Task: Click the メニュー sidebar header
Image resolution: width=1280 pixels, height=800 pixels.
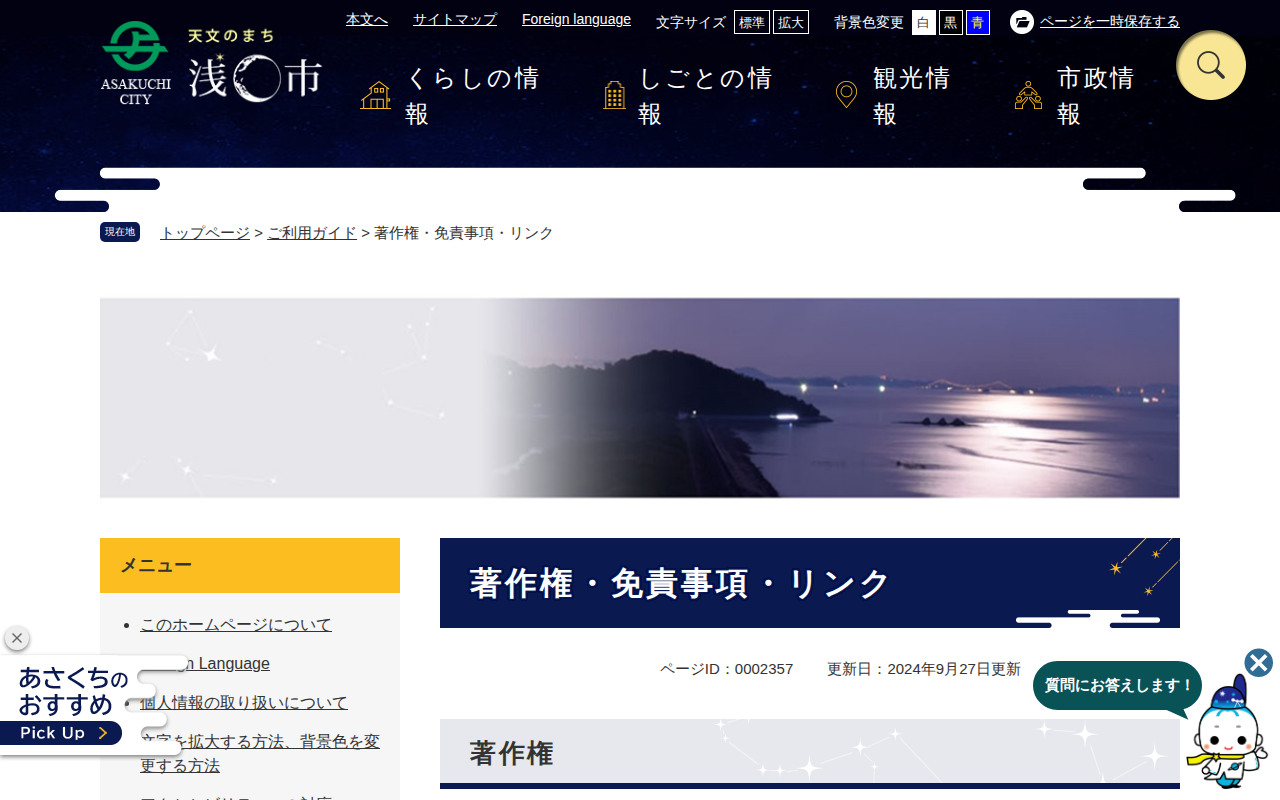Action: point(250,565)
